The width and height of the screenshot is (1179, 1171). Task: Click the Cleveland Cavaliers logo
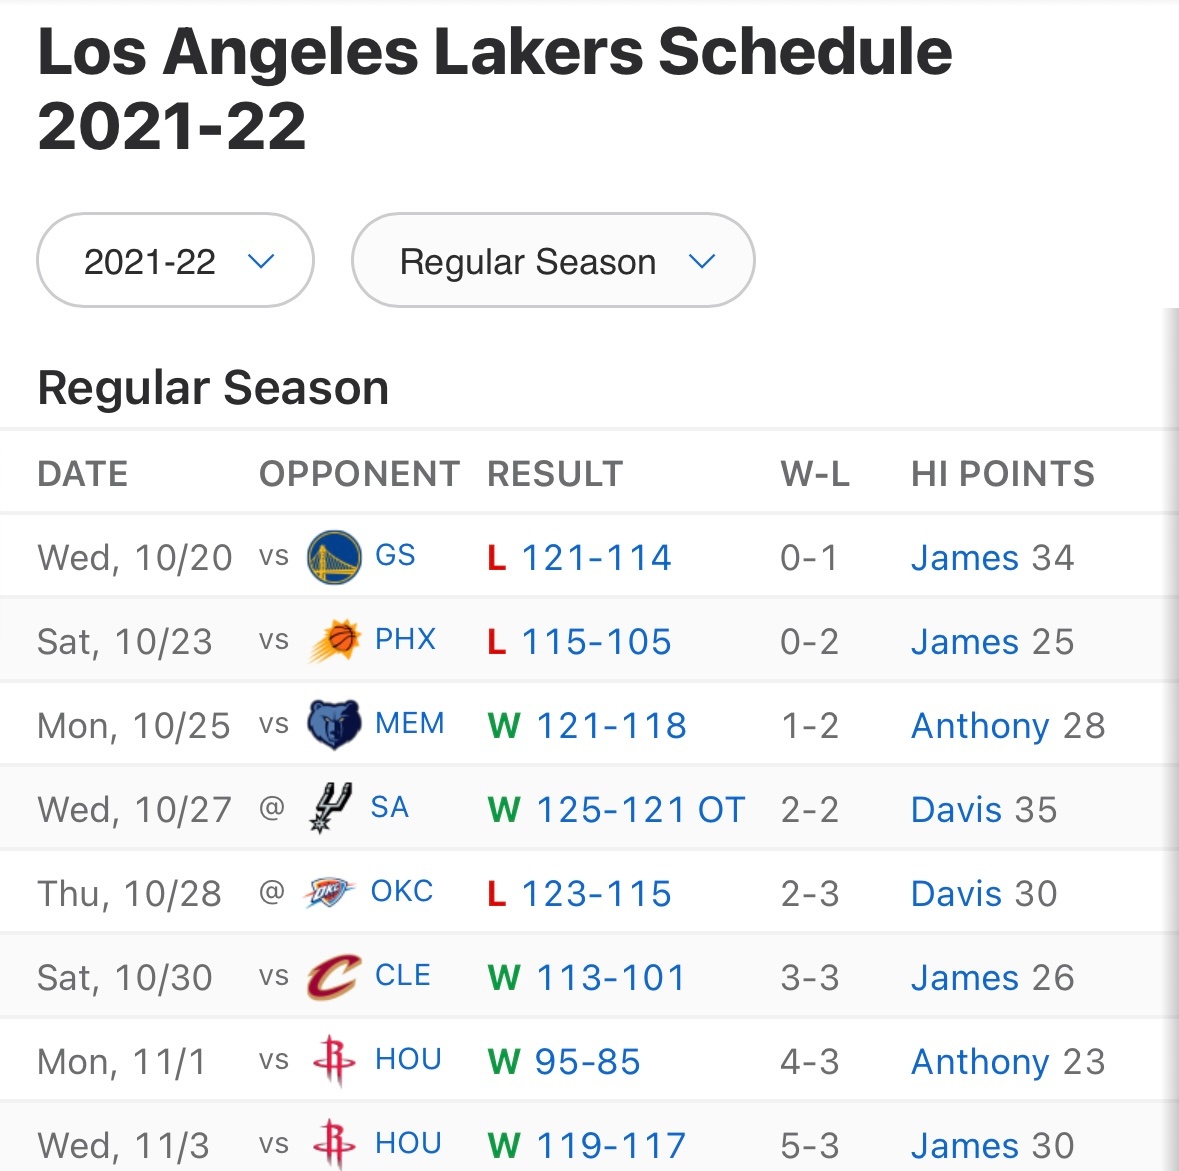coord(333,977)
